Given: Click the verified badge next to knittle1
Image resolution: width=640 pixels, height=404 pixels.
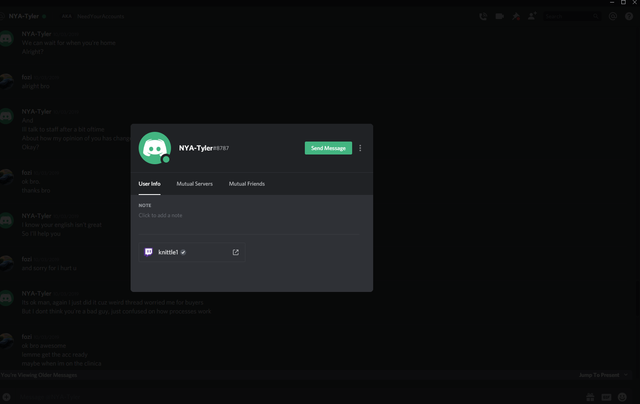Looking at the screenshot, I should [x=183, y=252].
